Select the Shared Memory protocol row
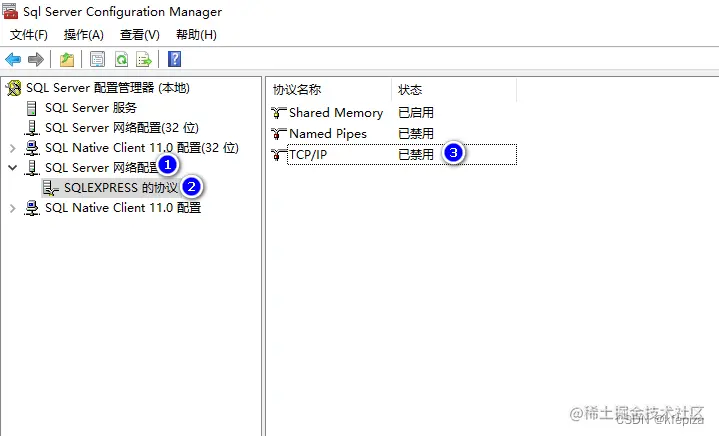This screenshot has width=719, height=436. pyautogui.click(x=336, y=113)
